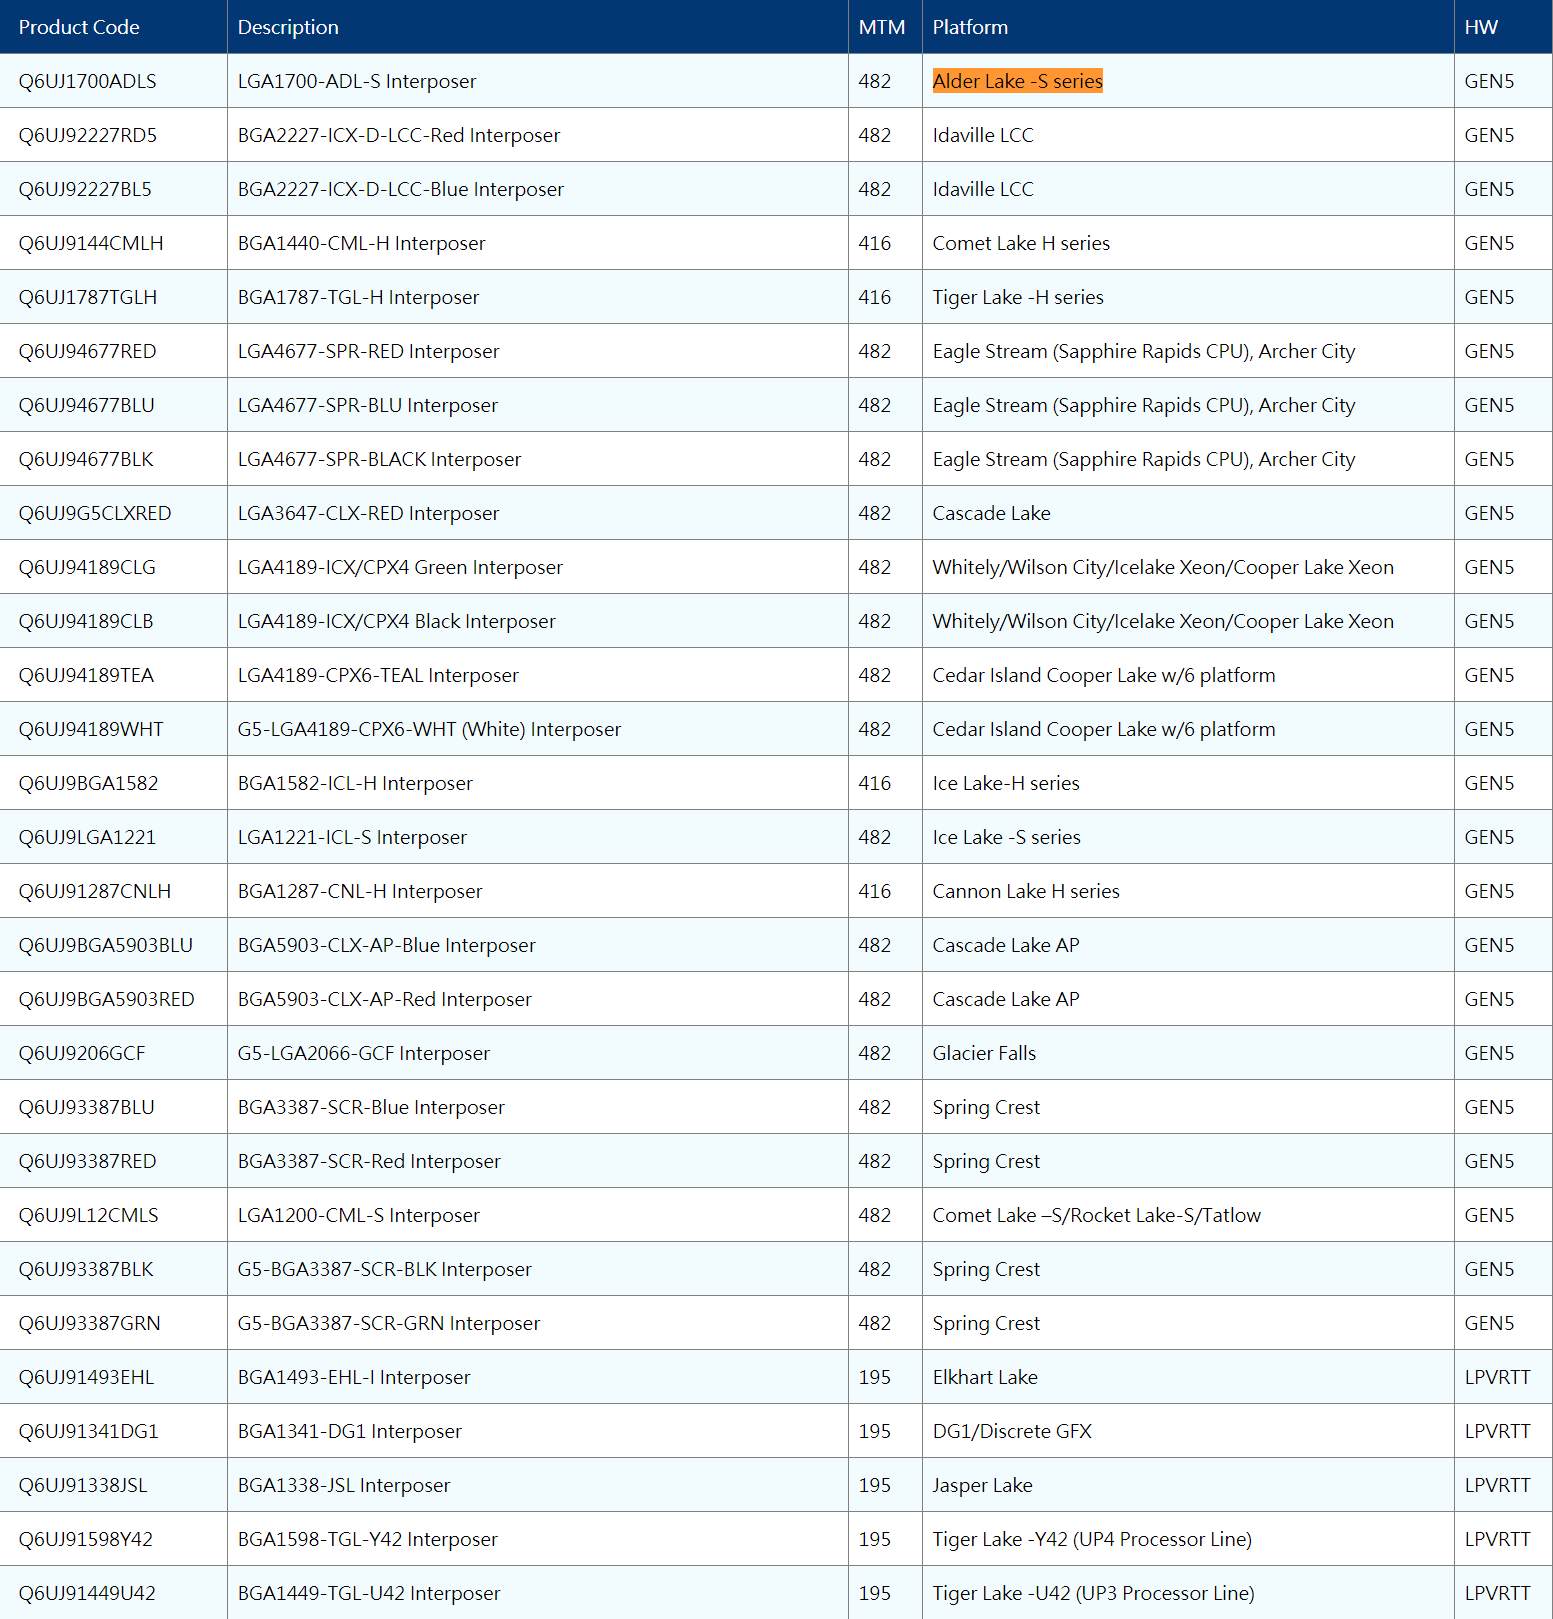
Task: Click Ice Lake-H series platform cell
Action: tap(1006, 783)
